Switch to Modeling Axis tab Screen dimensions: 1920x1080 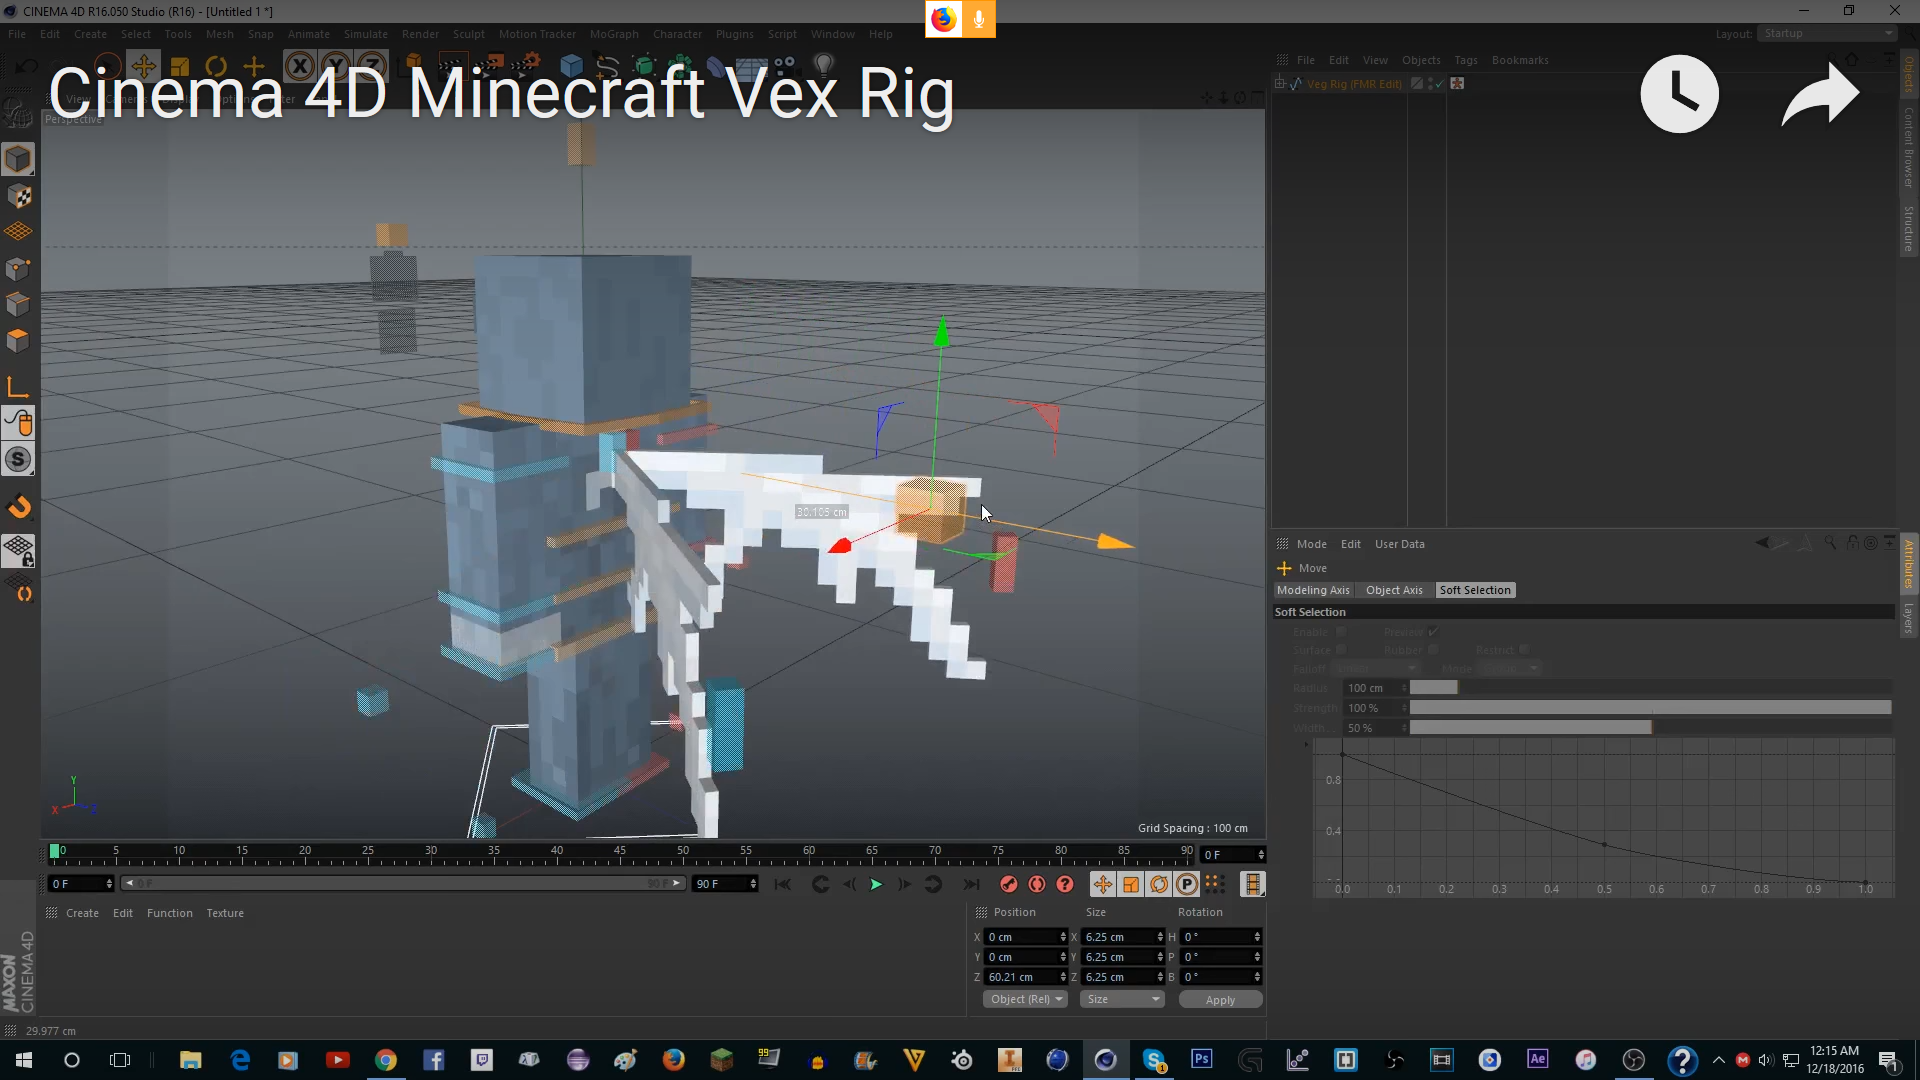(1313, 590)
